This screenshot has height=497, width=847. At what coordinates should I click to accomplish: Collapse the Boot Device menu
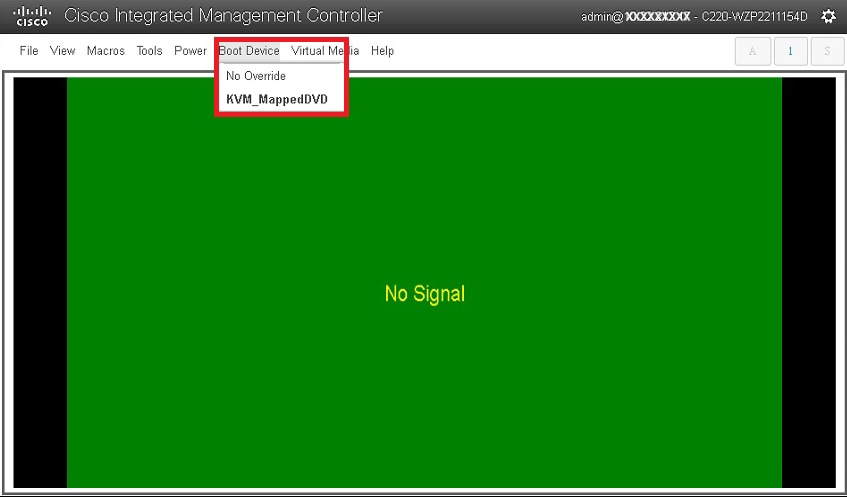[249, 51]
